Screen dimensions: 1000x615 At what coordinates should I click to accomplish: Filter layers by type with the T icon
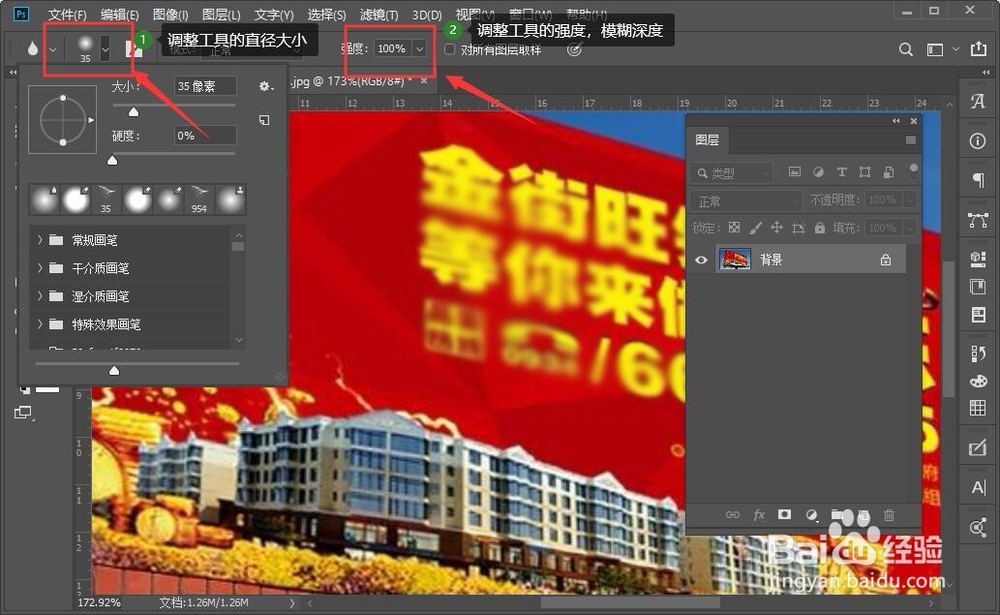842,172
